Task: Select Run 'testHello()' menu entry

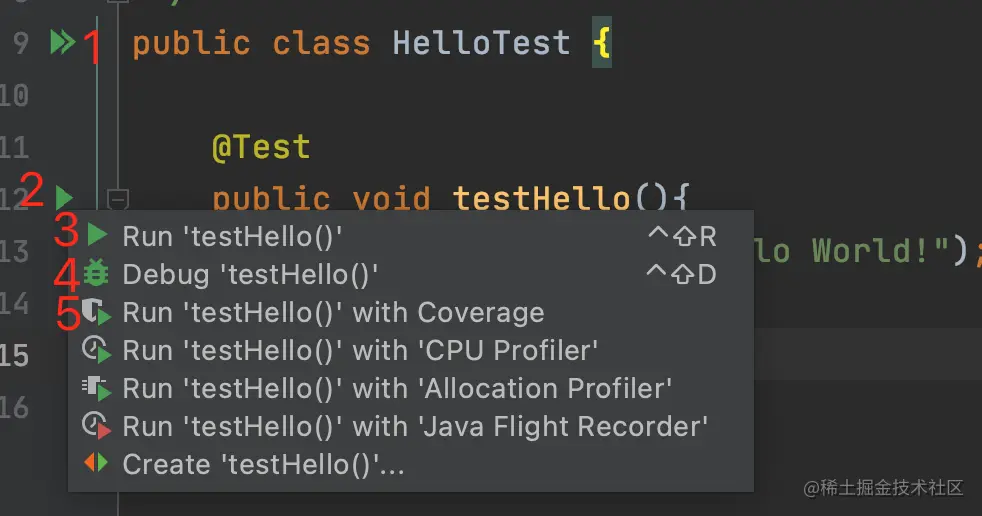Action: pyautogui.click(x=411, y=236)
